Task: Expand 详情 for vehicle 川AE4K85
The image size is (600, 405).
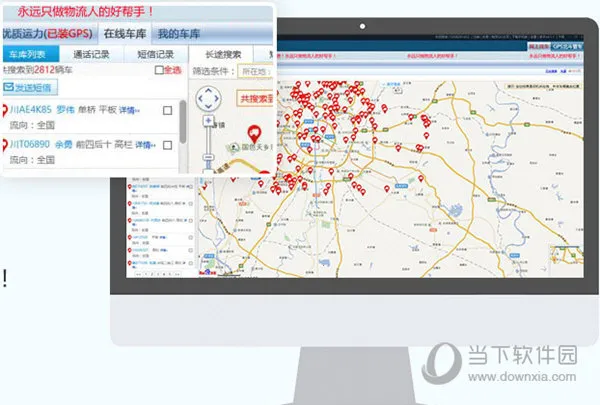Action: pos(128,108)
